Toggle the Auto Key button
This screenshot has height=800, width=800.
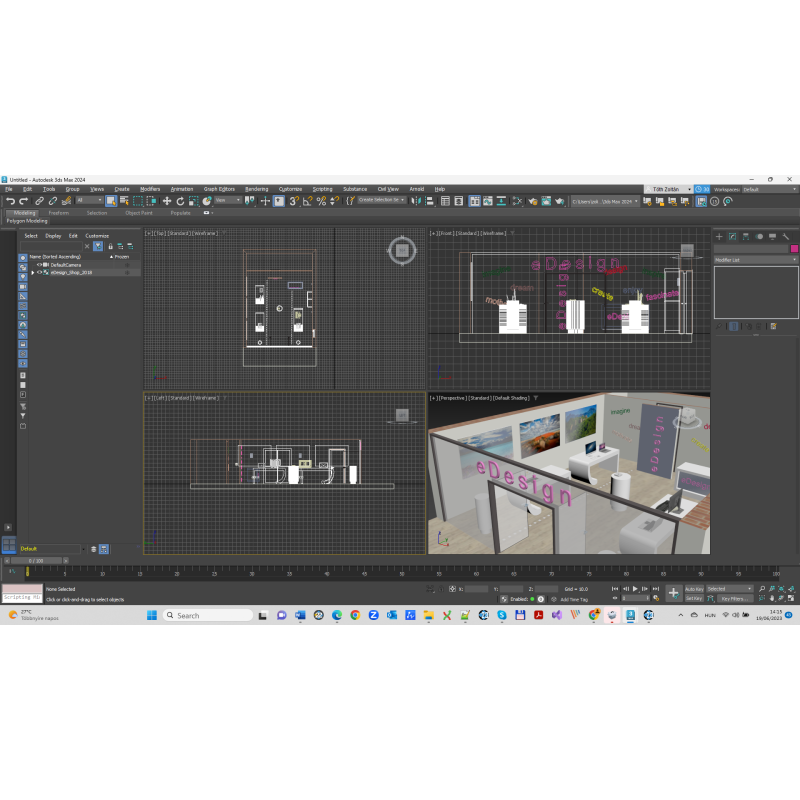694,589
